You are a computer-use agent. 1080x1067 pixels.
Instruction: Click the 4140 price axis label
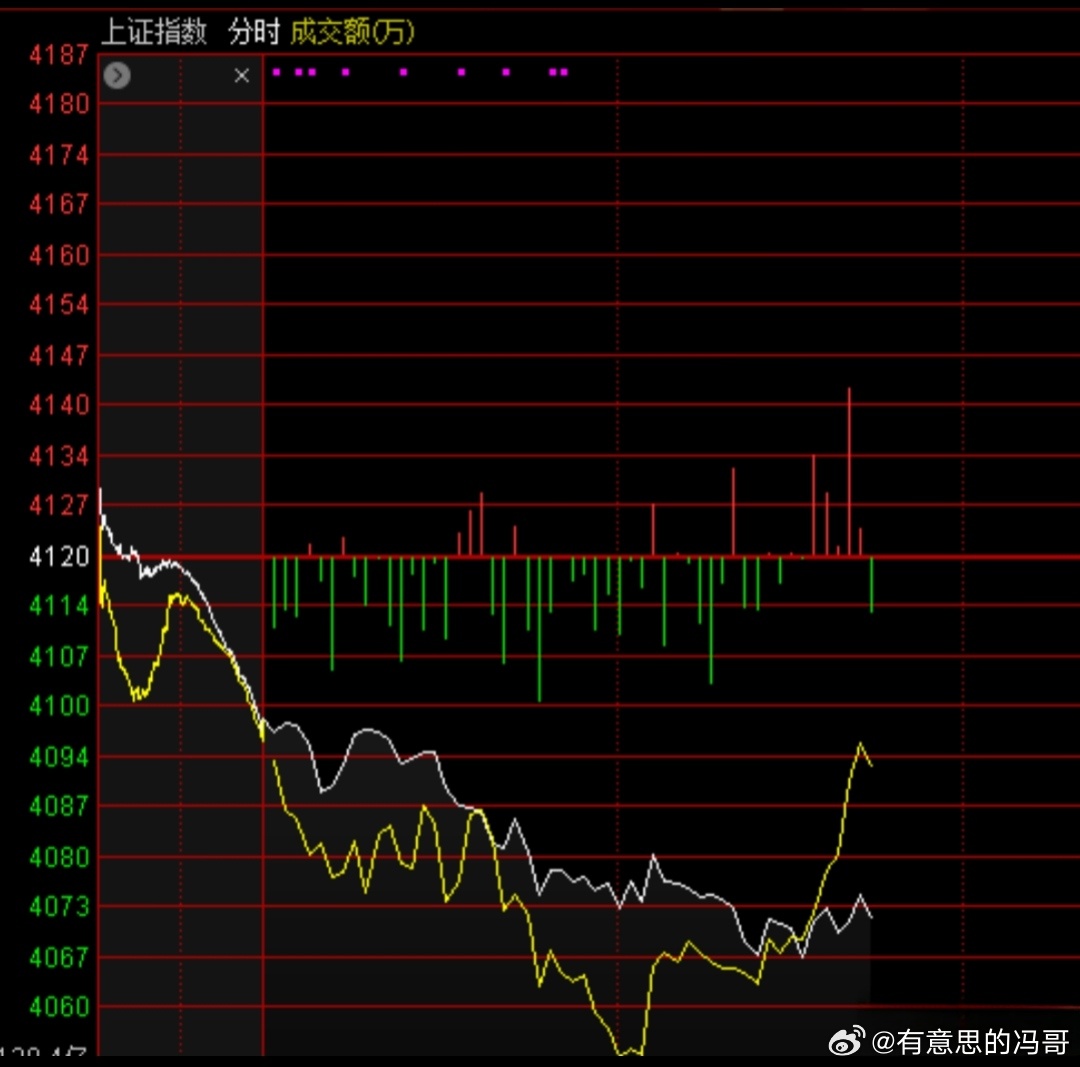coord(59,406)
